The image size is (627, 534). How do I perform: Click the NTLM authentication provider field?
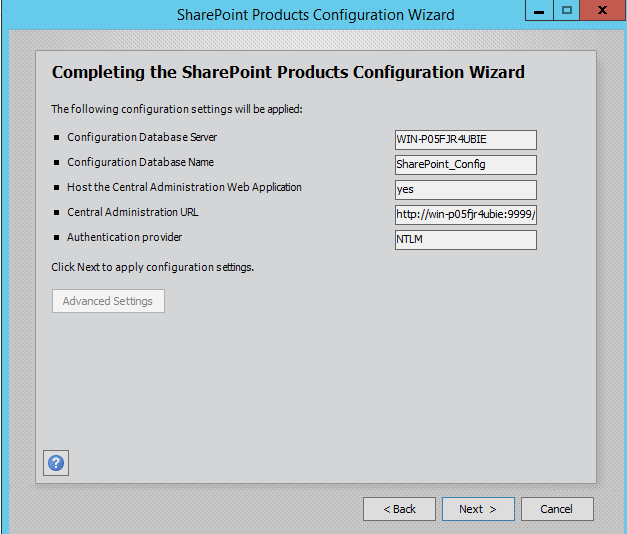pyautogui.click(x=466, y=240)
